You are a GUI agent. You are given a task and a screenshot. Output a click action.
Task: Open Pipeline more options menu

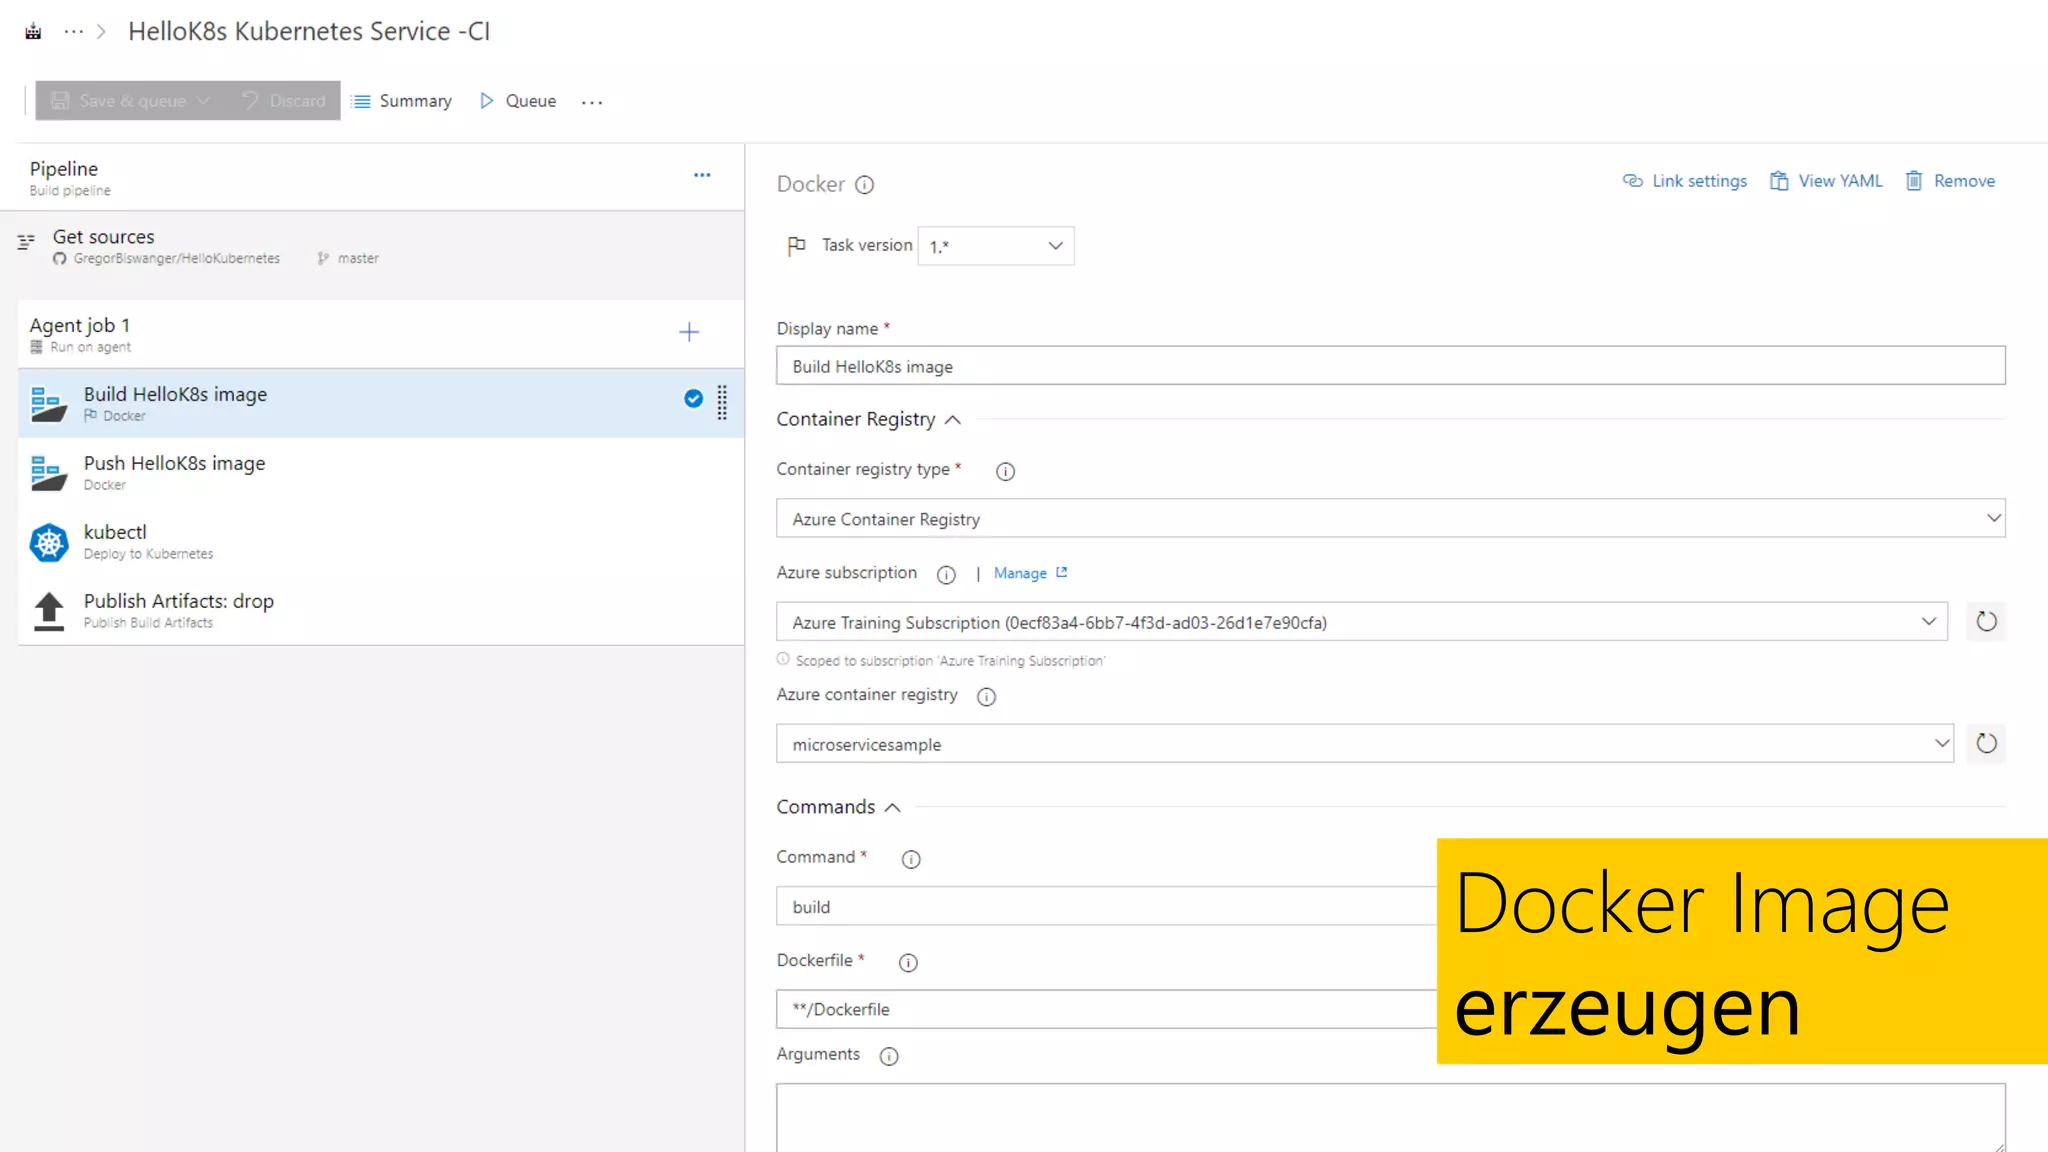click(702, 175)
